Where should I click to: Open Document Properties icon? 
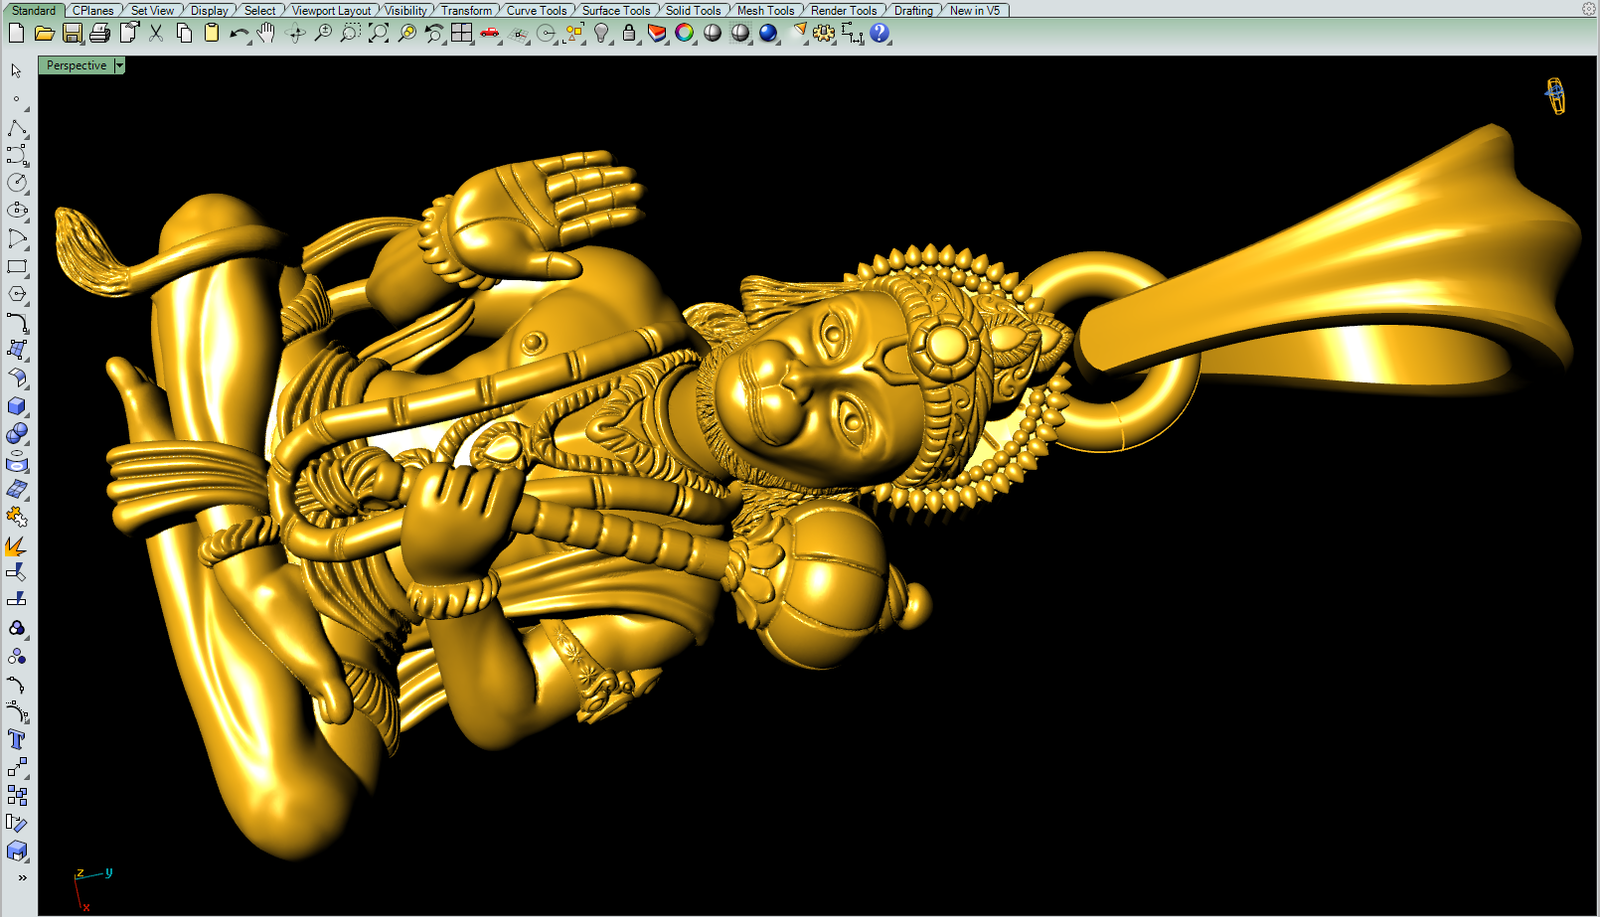pos(128,33)
